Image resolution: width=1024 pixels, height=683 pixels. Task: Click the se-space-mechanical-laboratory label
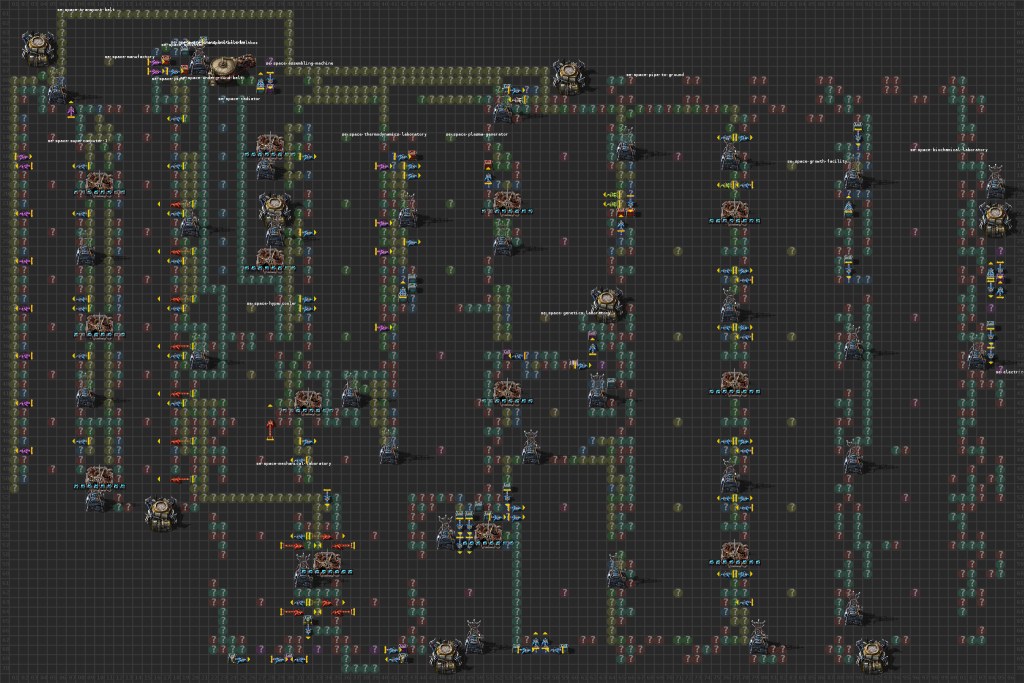[x=293, y=464]
